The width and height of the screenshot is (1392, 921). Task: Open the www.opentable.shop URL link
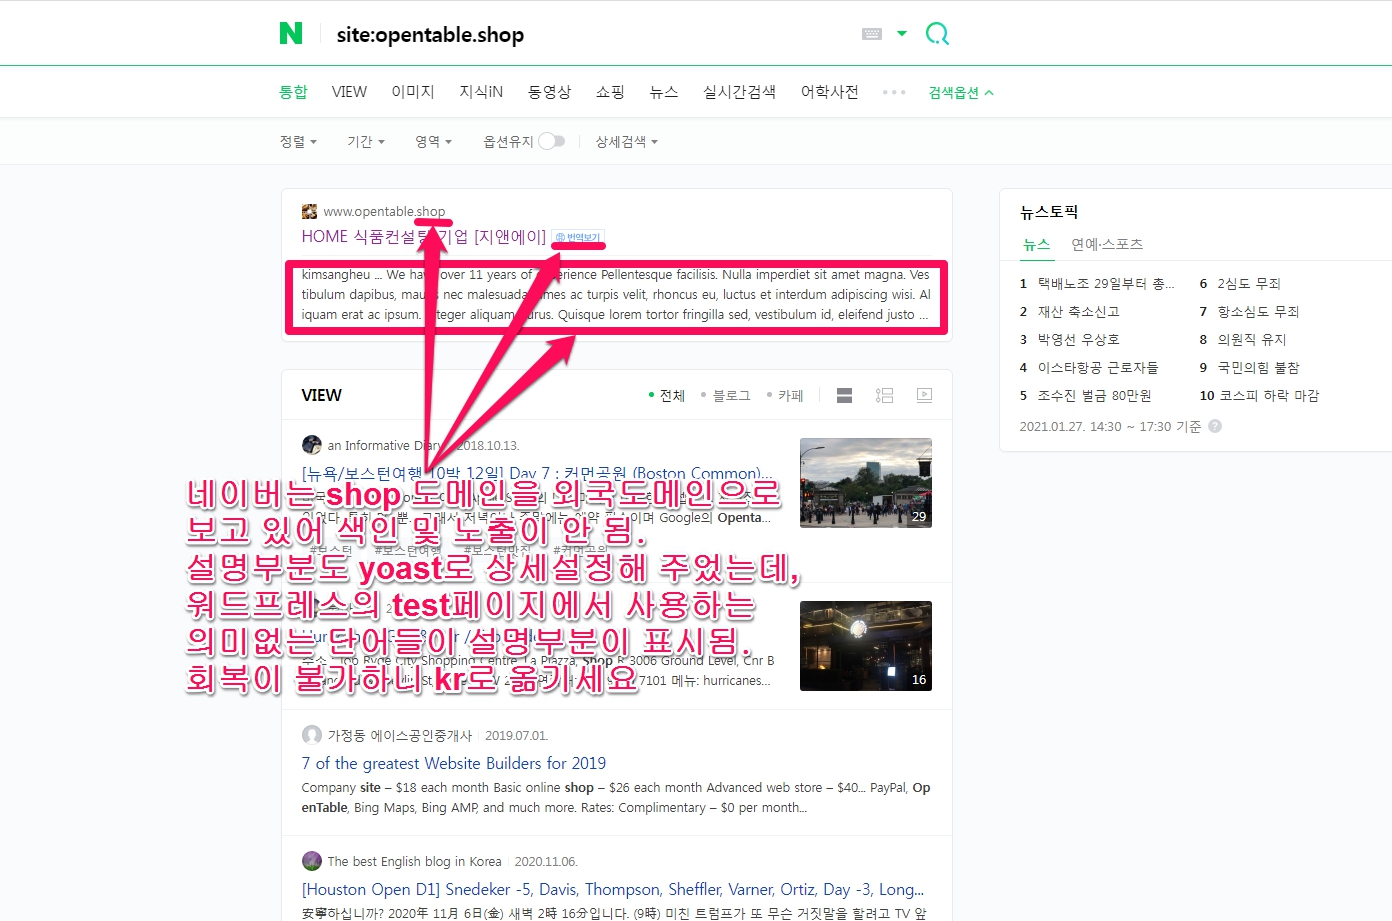pyautogui.click(x=384, y=212)
